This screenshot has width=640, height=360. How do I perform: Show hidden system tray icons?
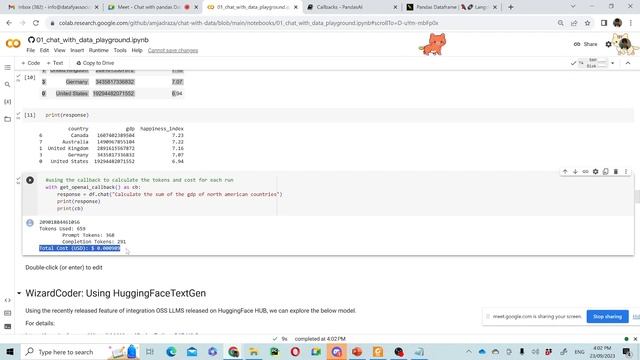(x=469, y=351)
